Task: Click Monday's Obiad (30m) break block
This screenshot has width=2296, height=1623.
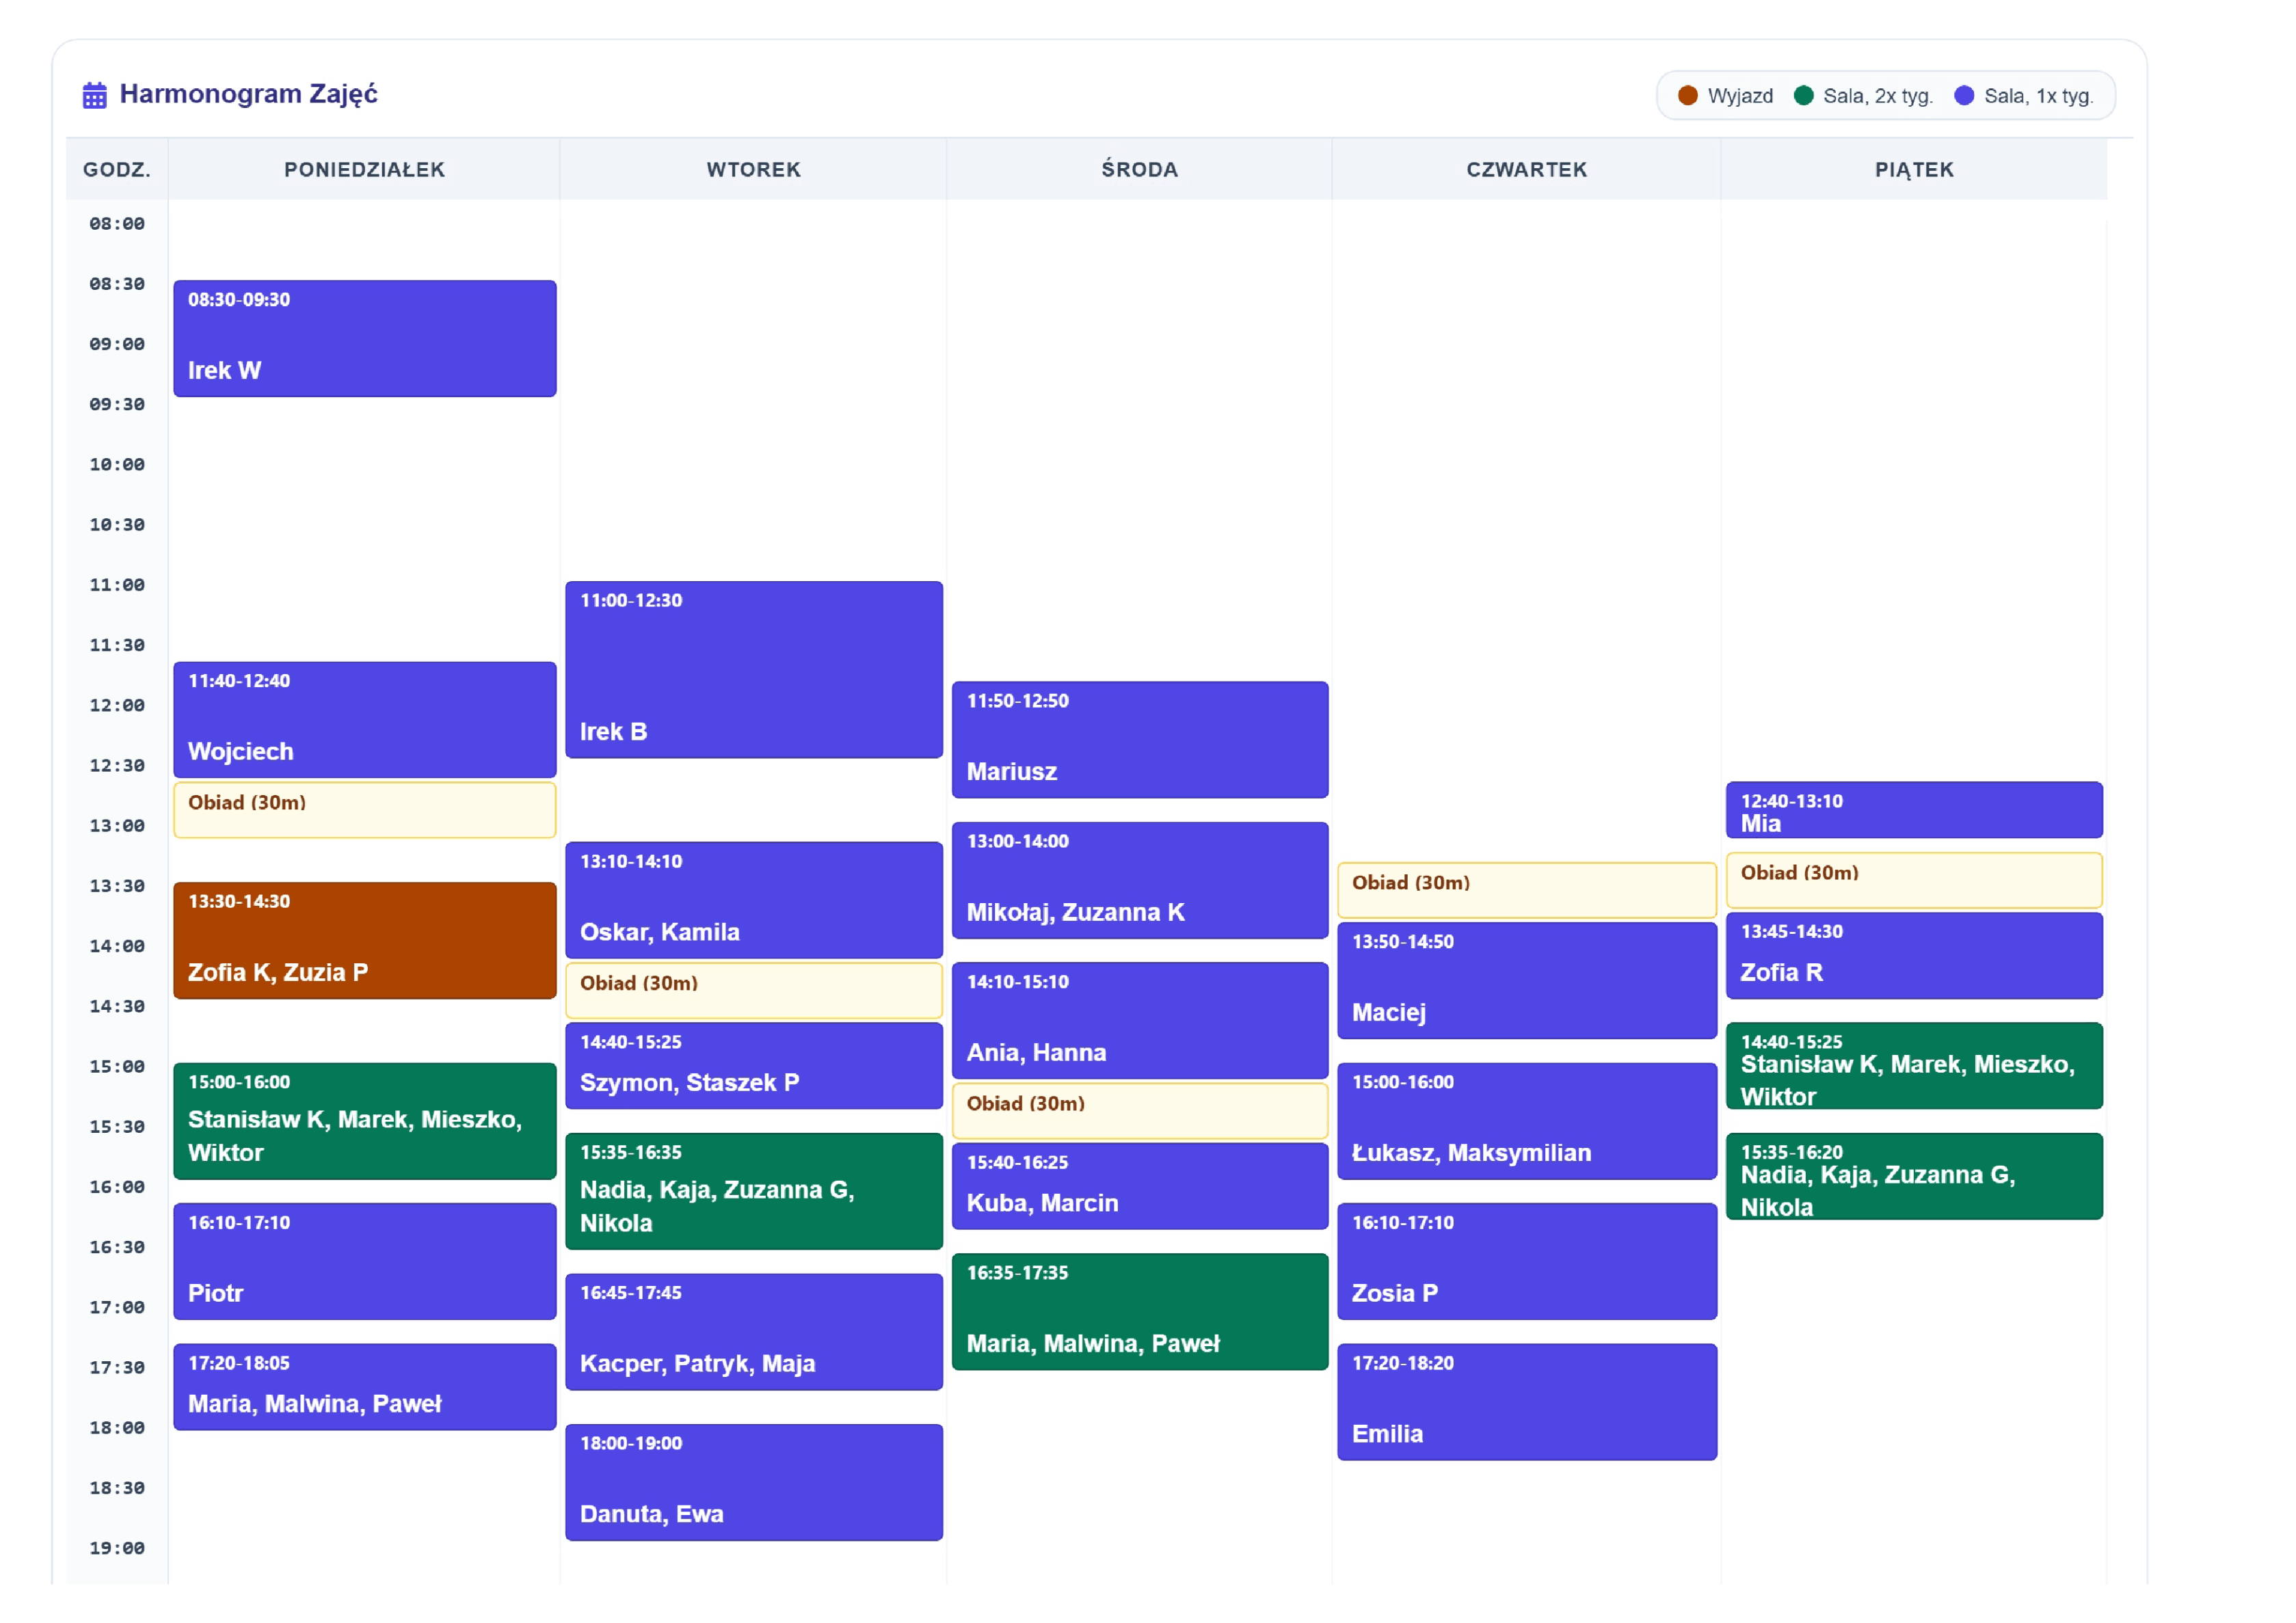Action: (364, 809)
